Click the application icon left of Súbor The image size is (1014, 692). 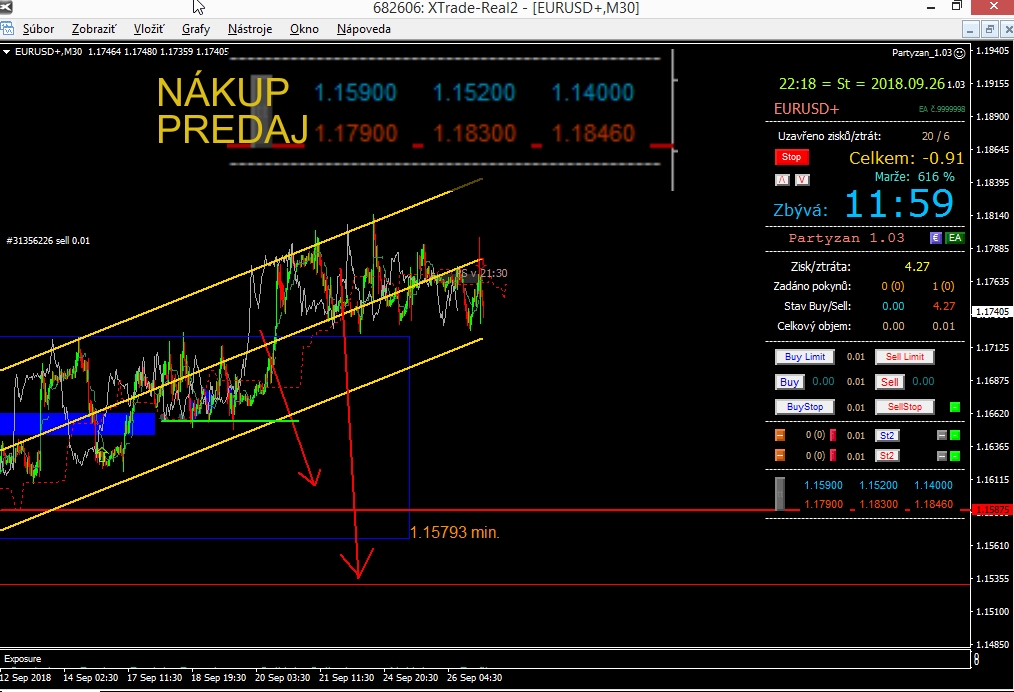[x=7, y=28]
